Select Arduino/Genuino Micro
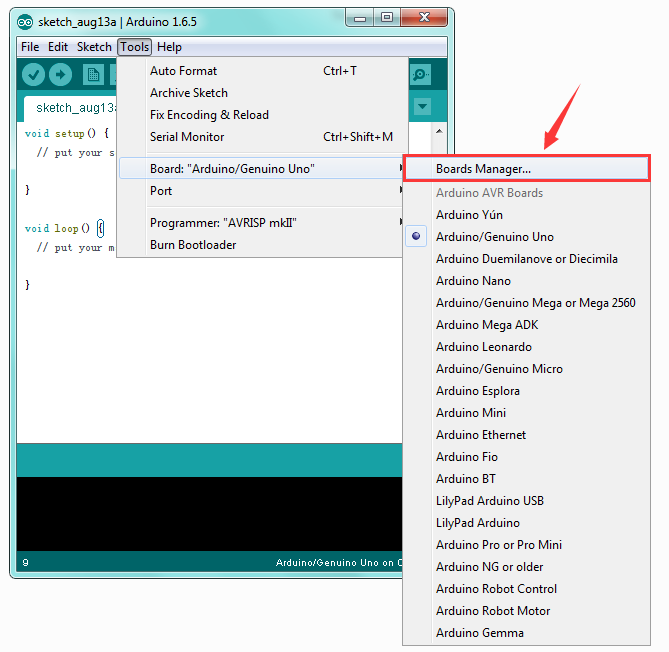The width and height of the screenshot is (669, 652). click(526, 369)
